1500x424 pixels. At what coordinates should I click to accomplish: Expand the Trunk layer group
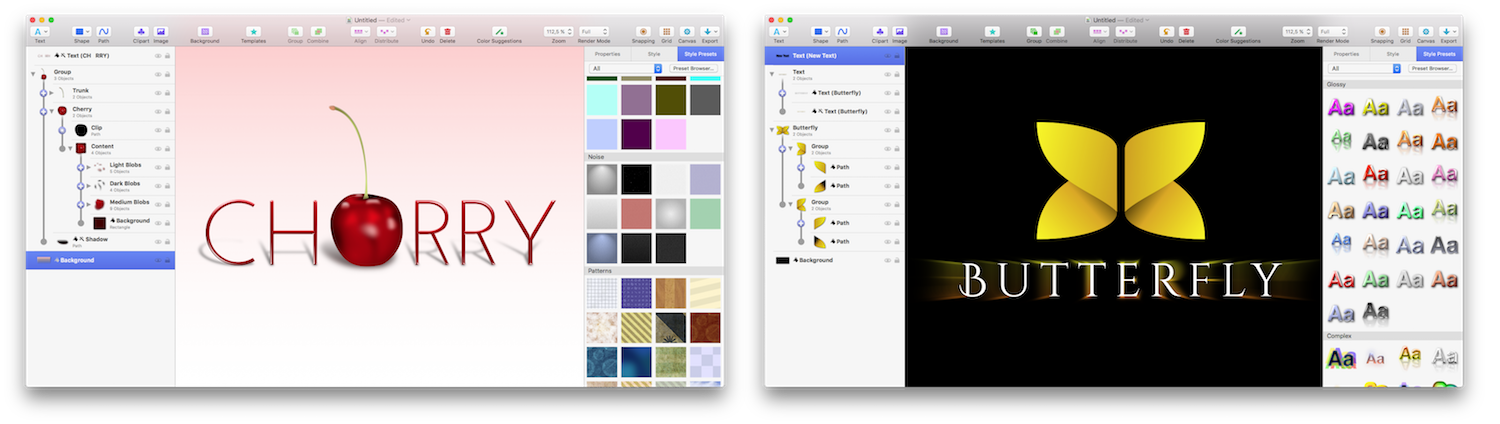click(52, 92)
